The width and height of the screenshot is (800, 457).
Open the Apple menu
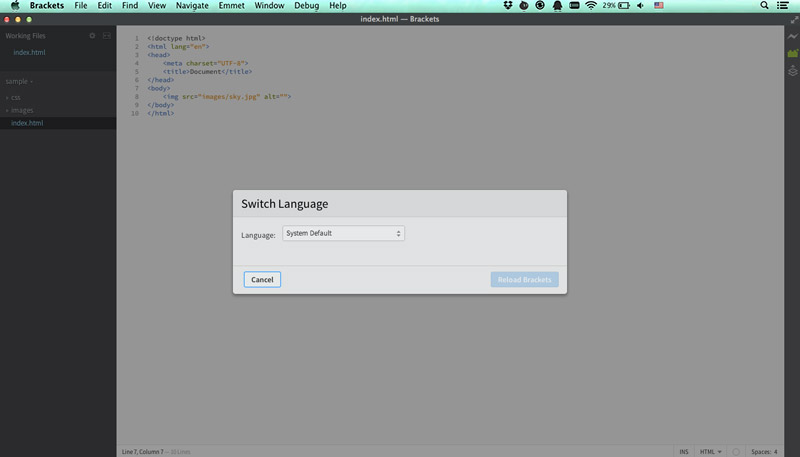point(15,6)
